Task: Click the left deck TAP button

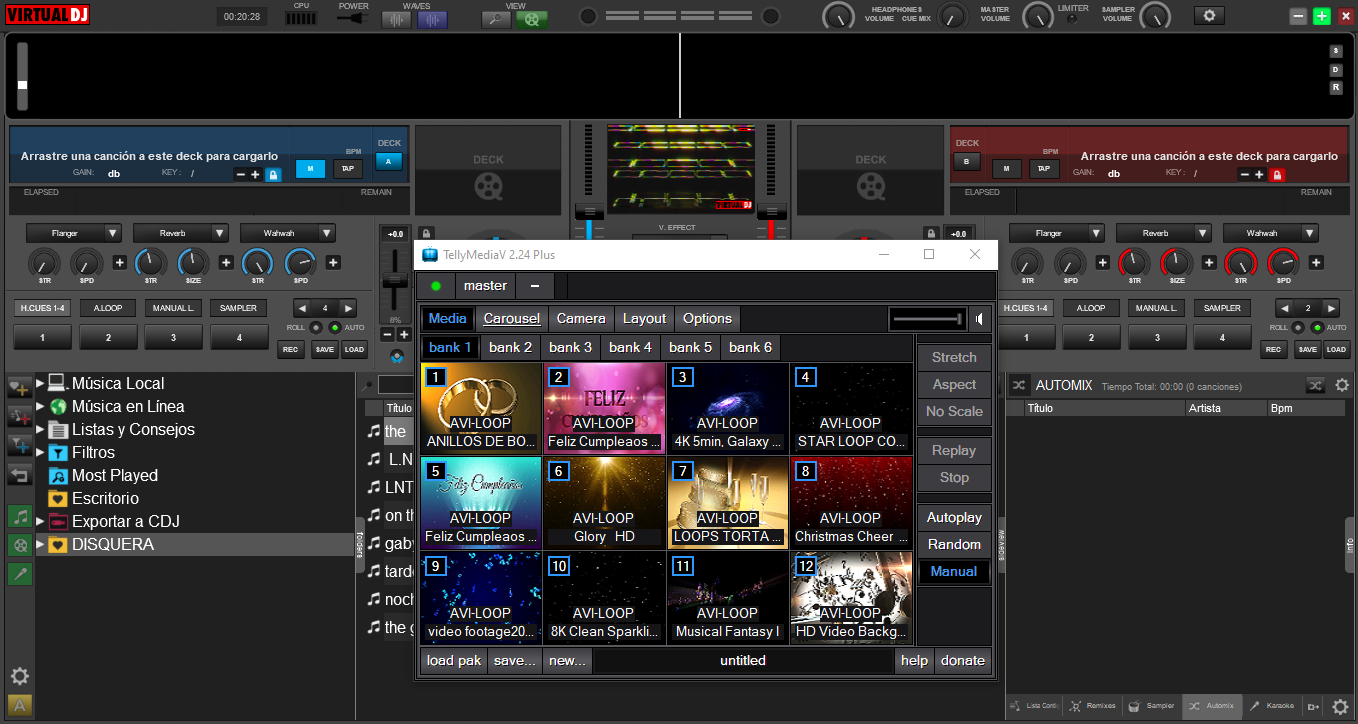Action: (x=347, y=168)
